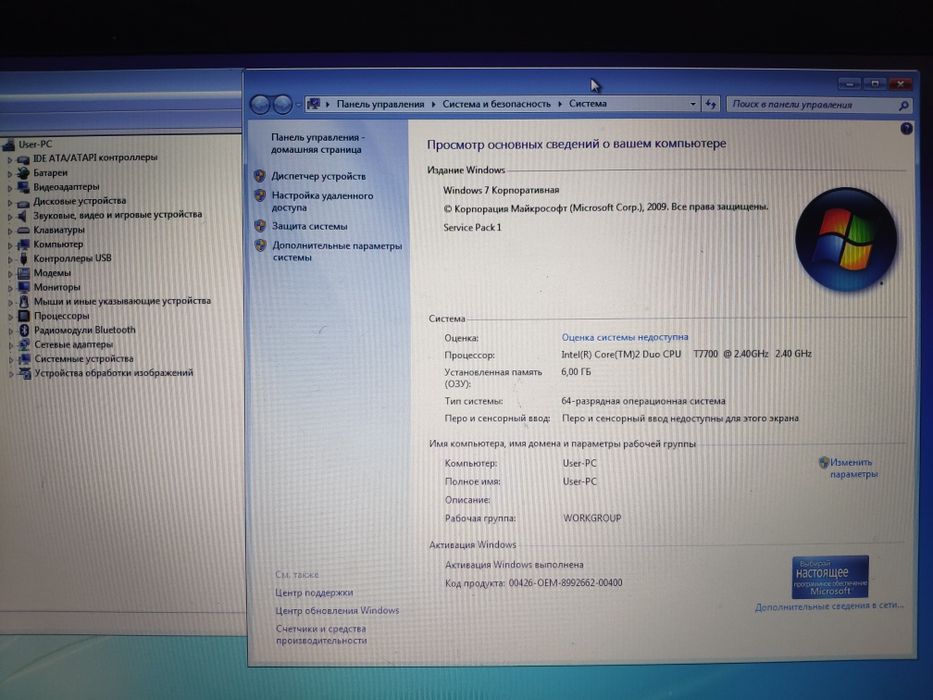The image size is (933, 700).
Task: Click the Мониторы monitor icon
Action: 23,288
